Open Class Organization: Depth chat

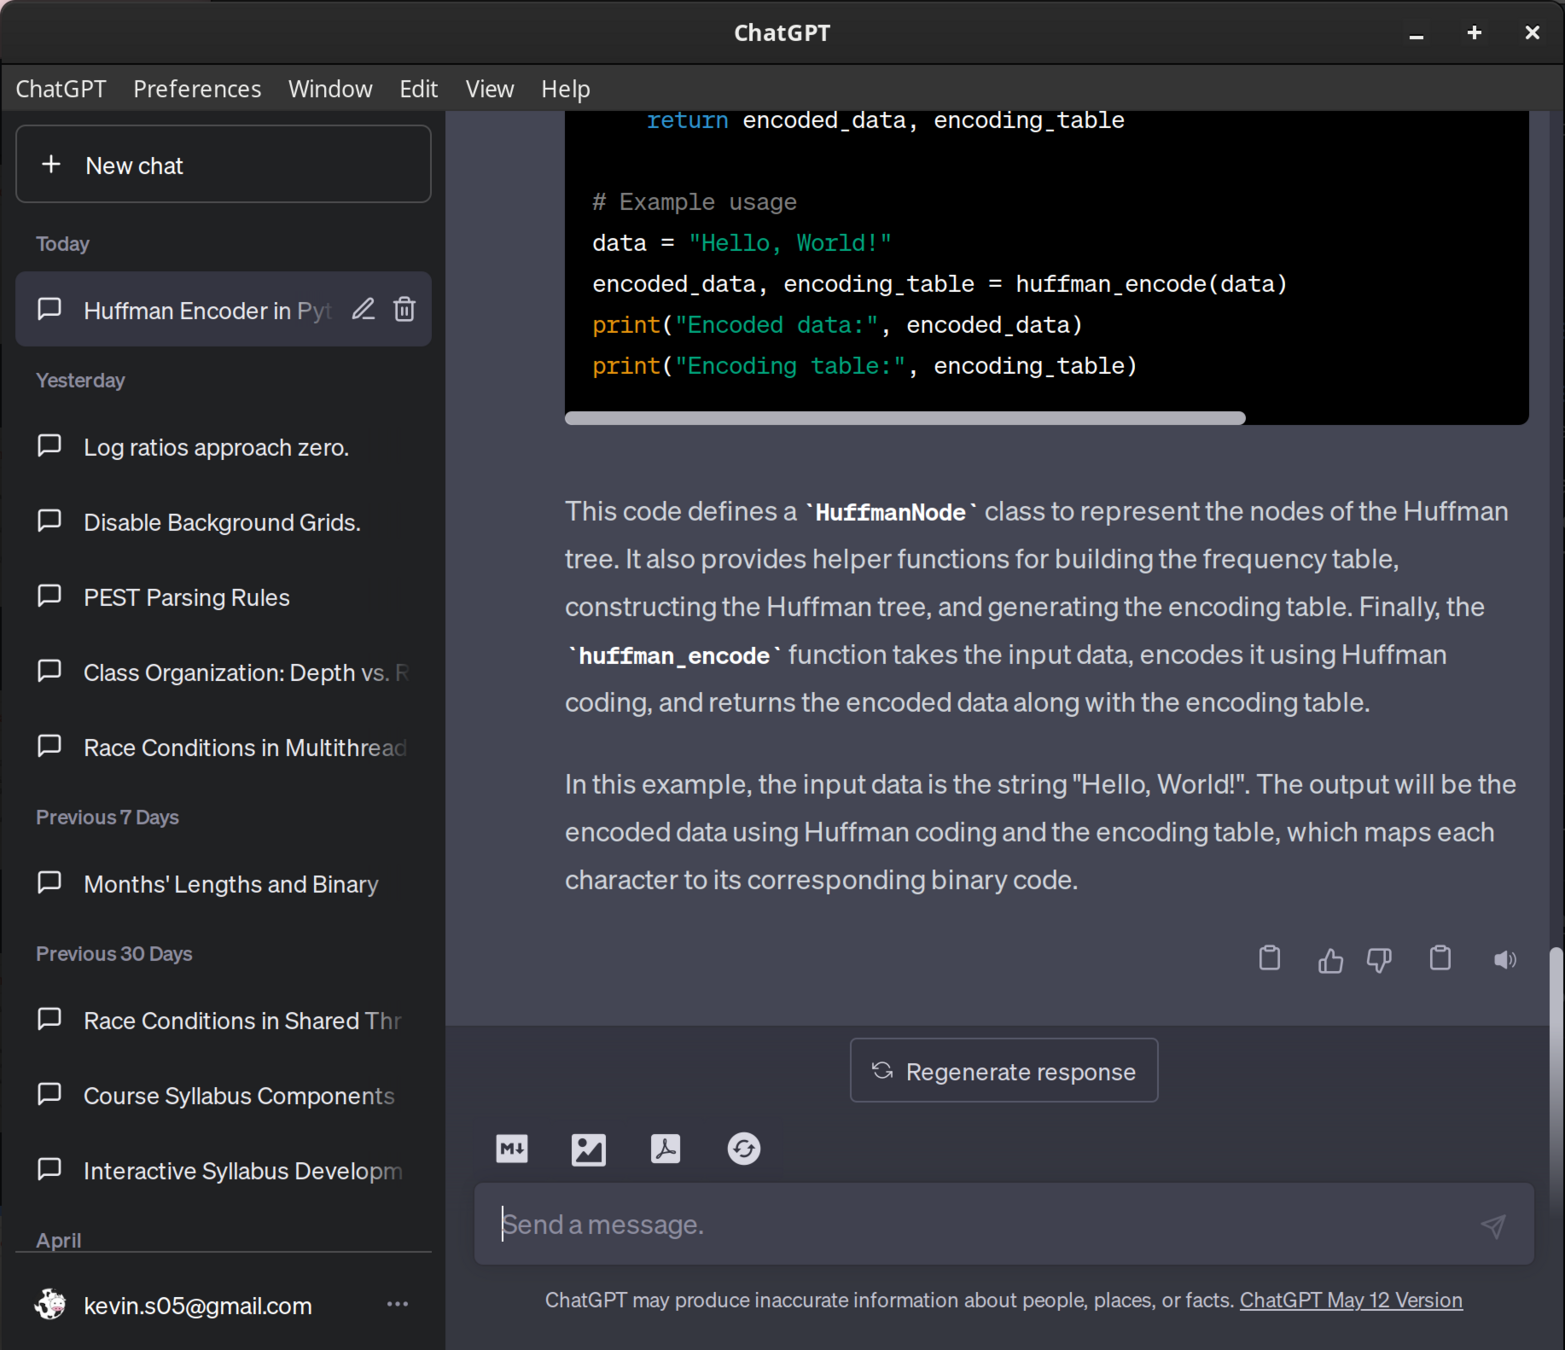coord(223,672)
